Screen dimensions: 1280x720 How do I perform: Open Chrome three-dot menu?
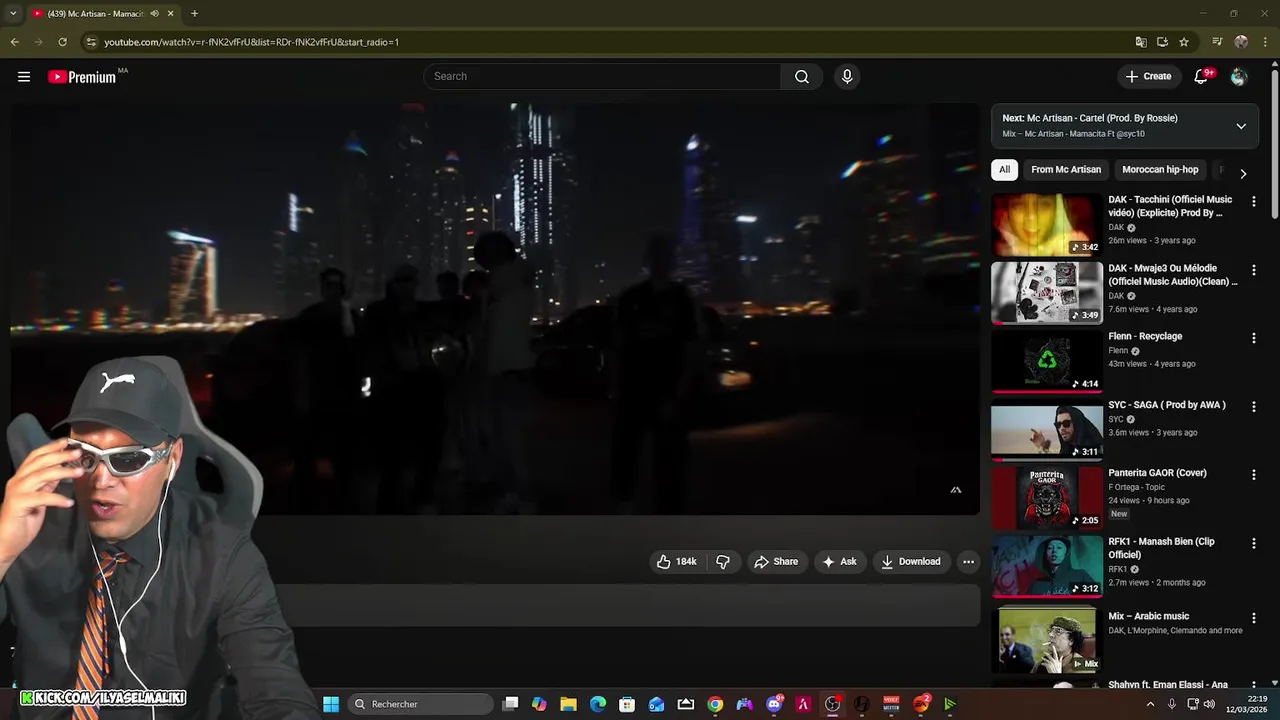1264,42
